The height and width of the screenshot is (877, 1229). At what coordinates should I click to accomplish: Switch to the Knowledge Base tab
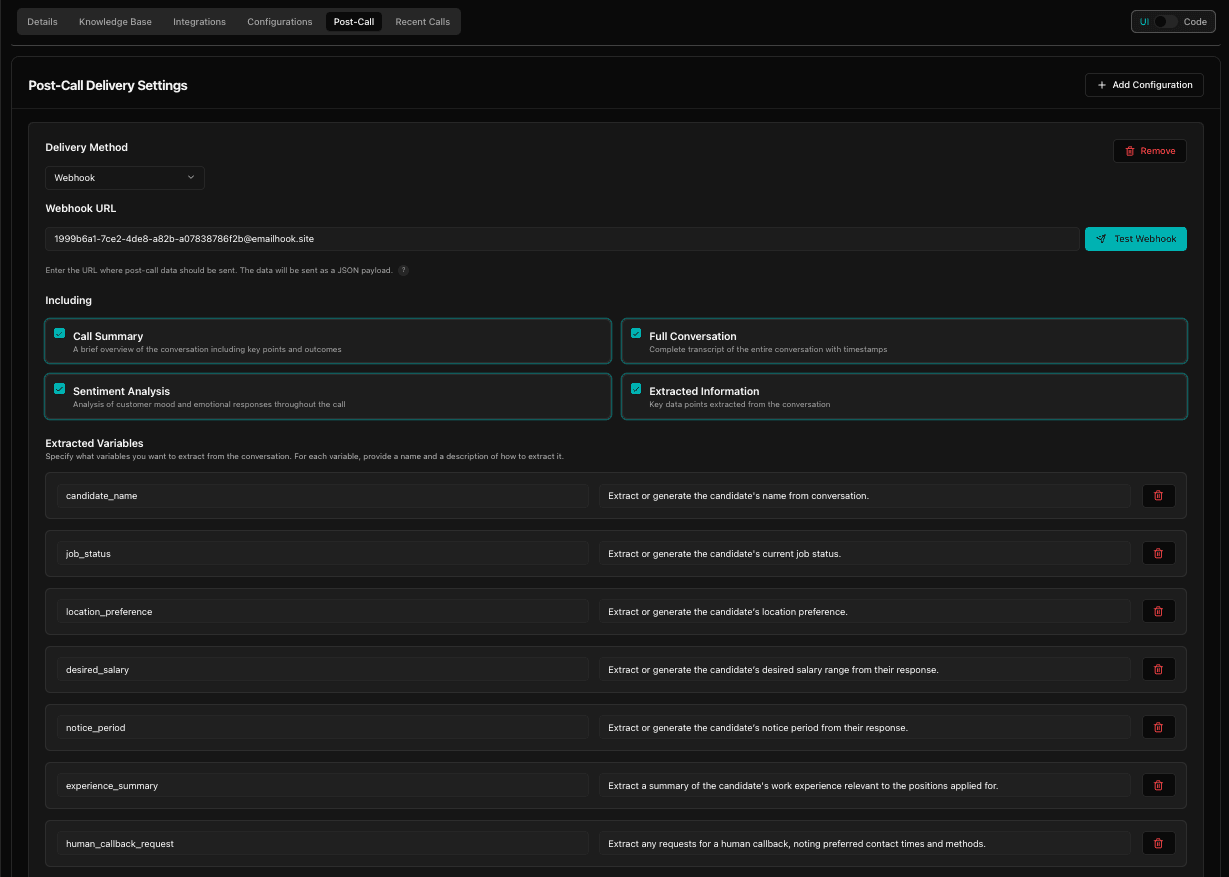115,22
